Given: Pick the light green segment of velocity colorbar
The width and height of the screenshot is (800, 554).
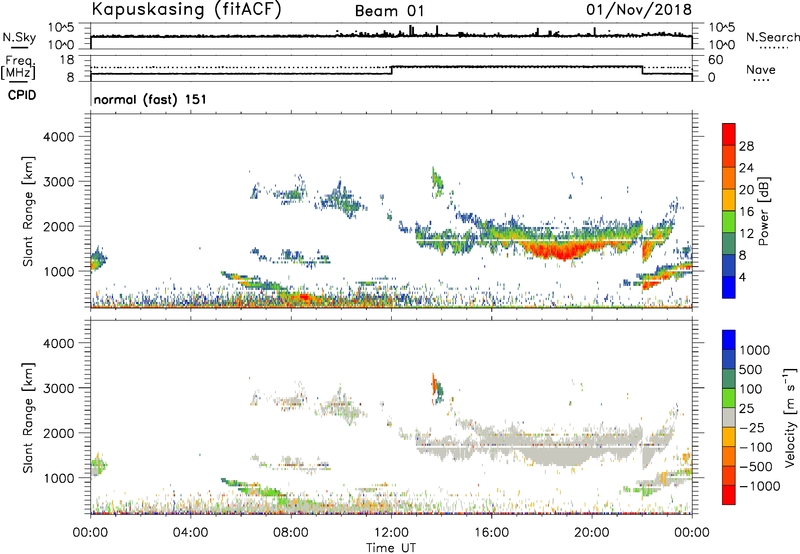Looking at the screenshot, I should tap(729, 398).
